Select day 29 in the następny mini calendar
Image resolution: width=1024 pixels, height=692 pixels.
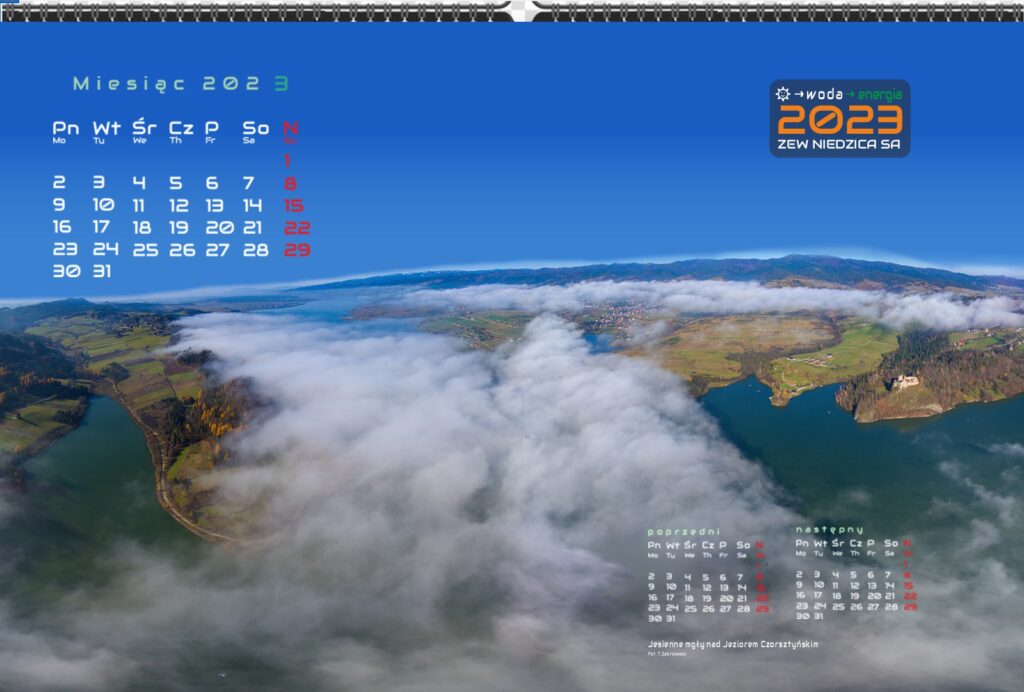[909, 606]
